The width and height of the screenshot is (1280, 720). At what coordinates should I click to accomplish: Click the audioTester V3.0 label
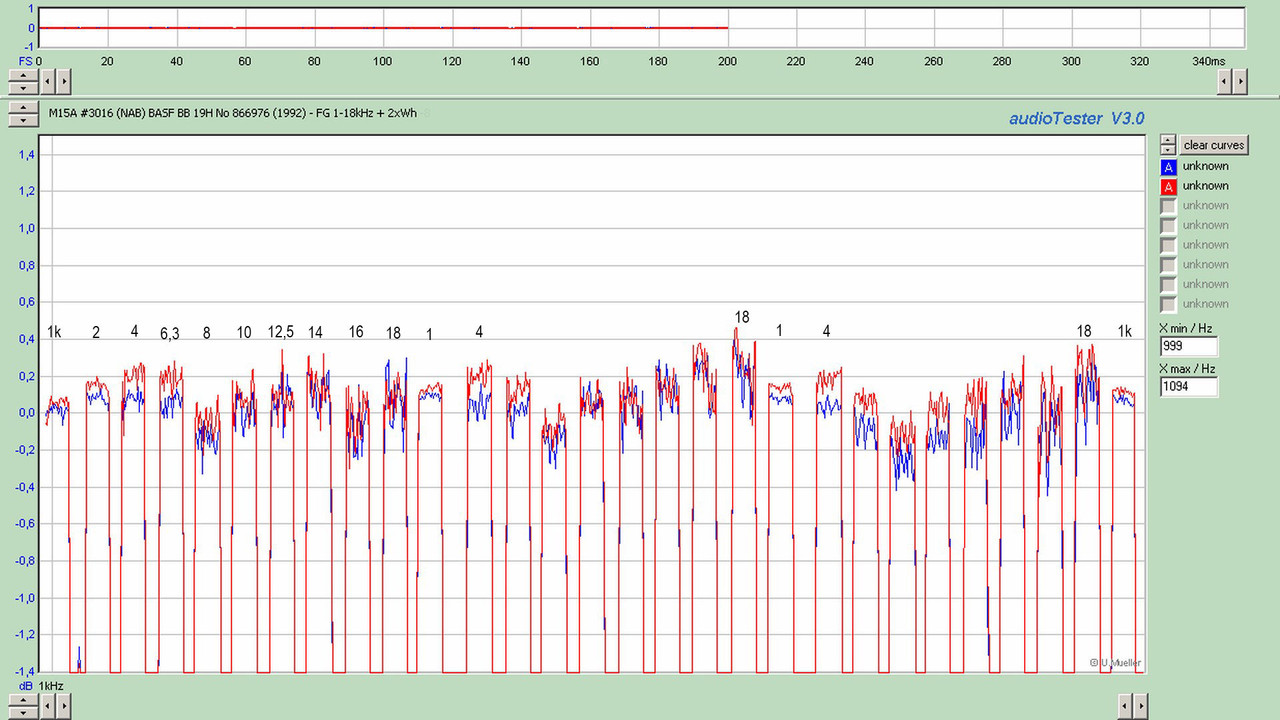pos(1076,119)
